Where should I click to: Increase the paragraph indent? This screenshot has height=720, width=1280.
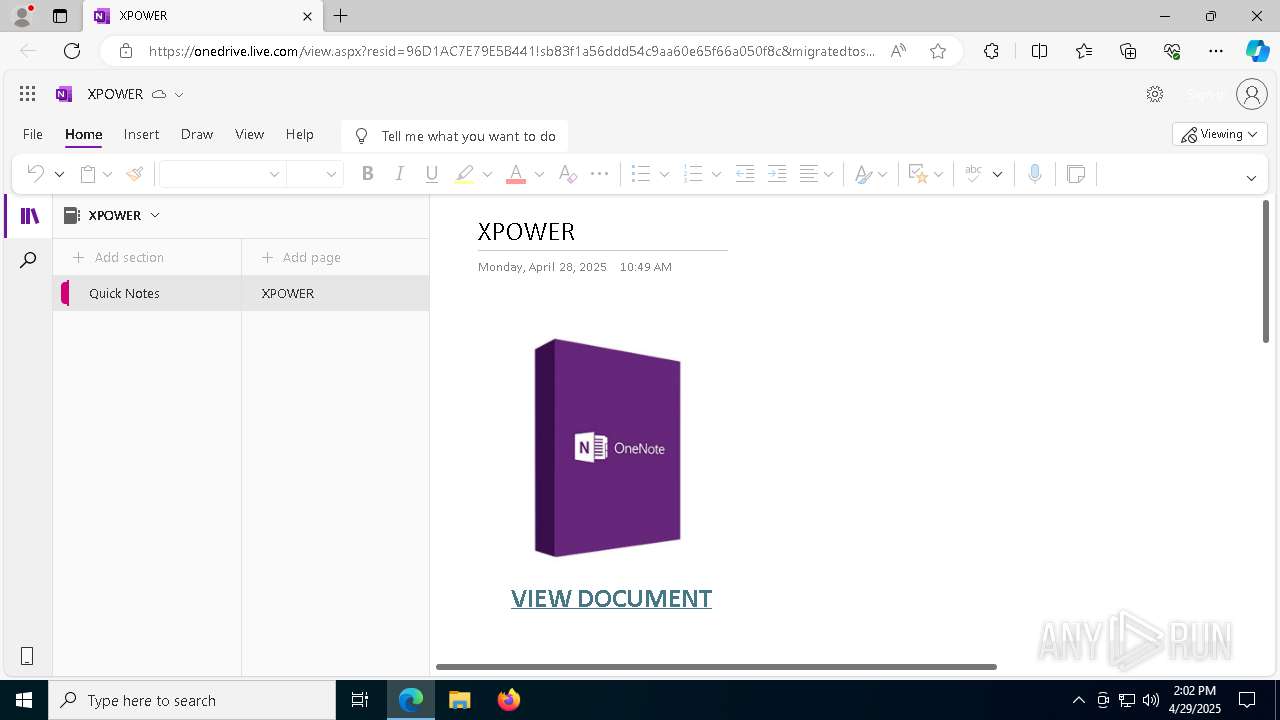pyautogui.click(x=777, y=174)
